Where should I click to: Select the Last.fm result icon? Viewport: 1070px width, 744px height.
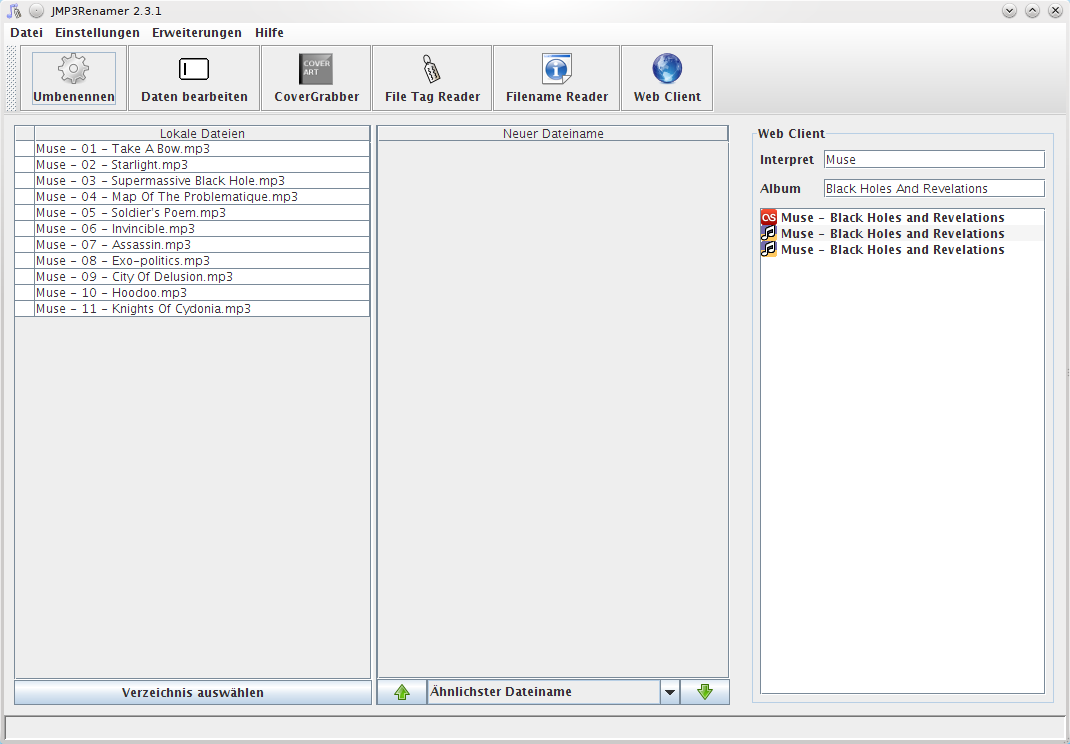tap(769, 218)
